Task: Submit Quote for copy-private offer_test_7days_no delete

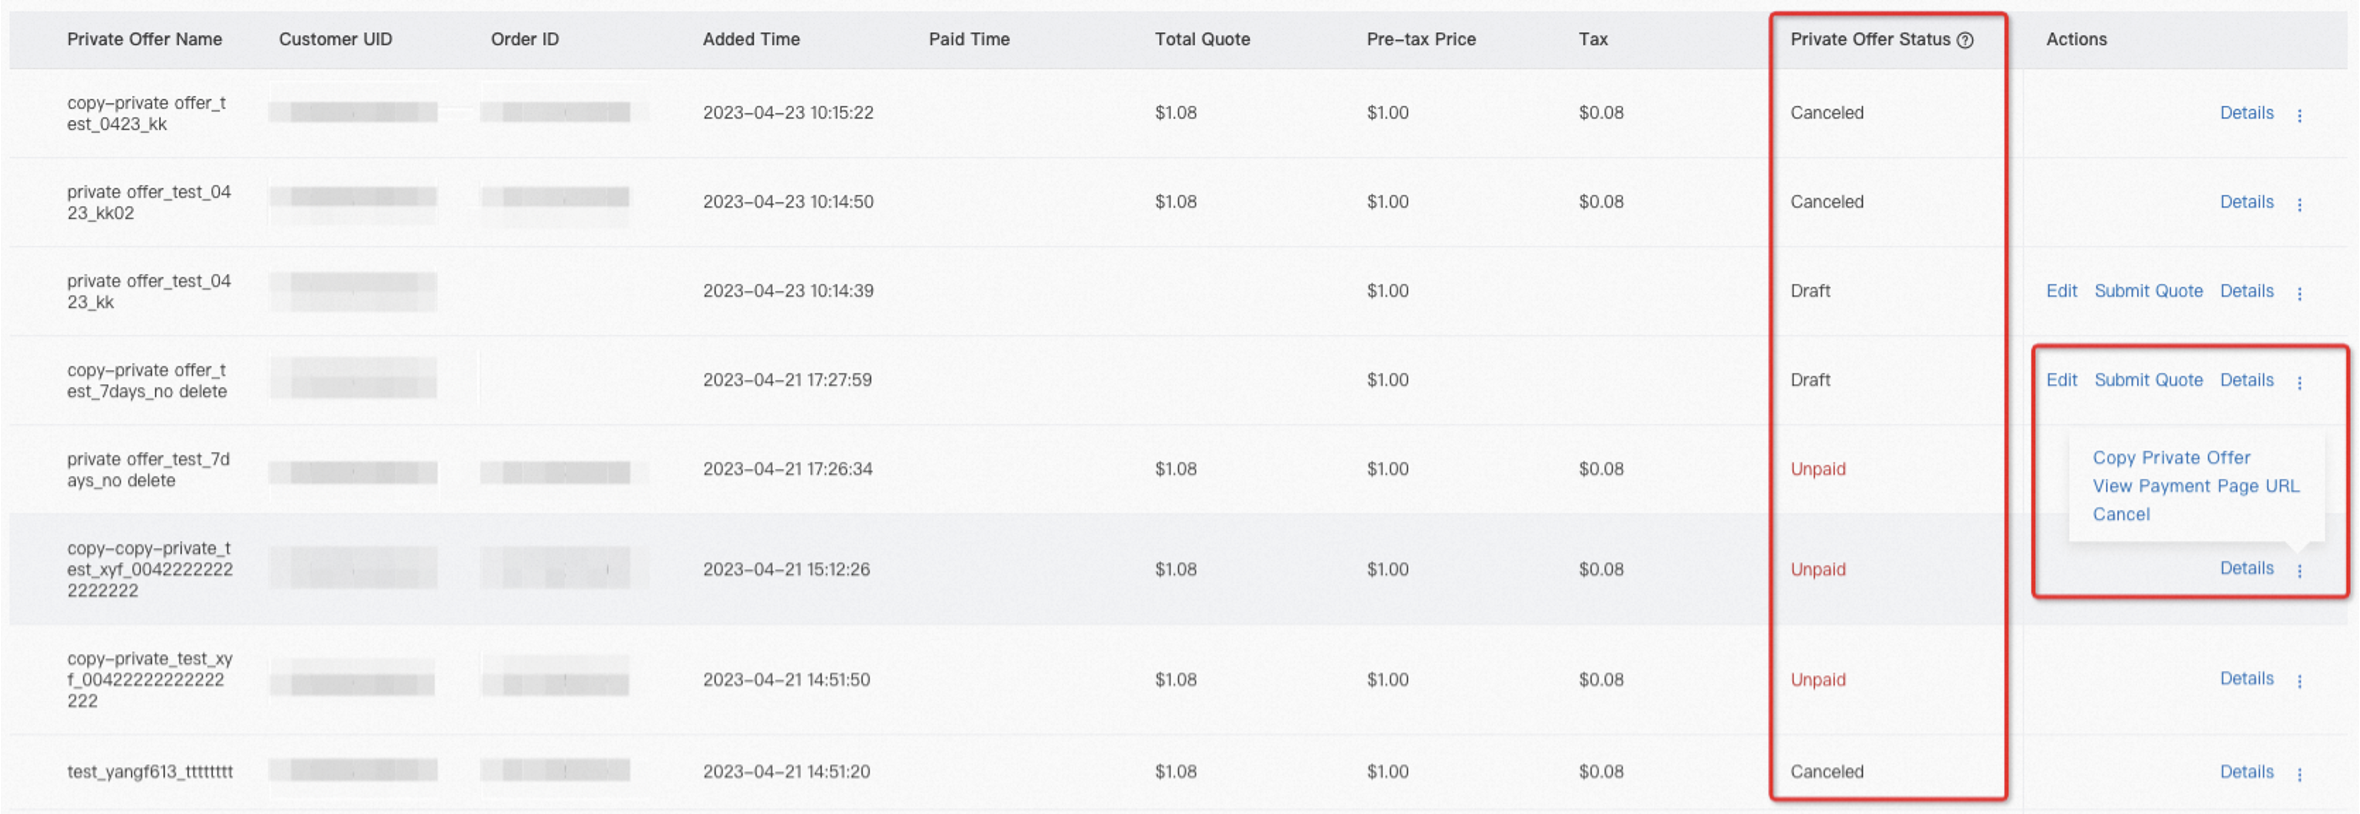Action: point(2148,380)
